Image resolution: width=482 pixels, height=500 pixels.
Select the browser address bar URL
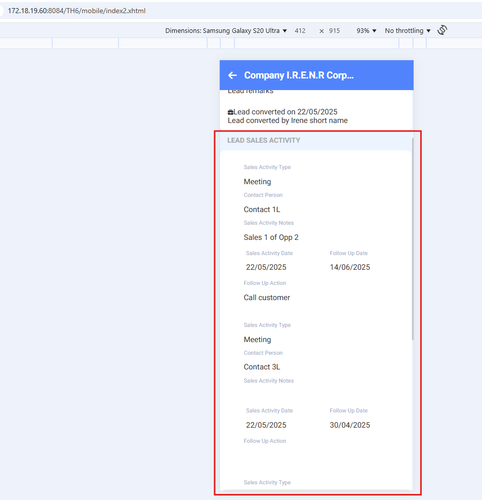(77, 11)
